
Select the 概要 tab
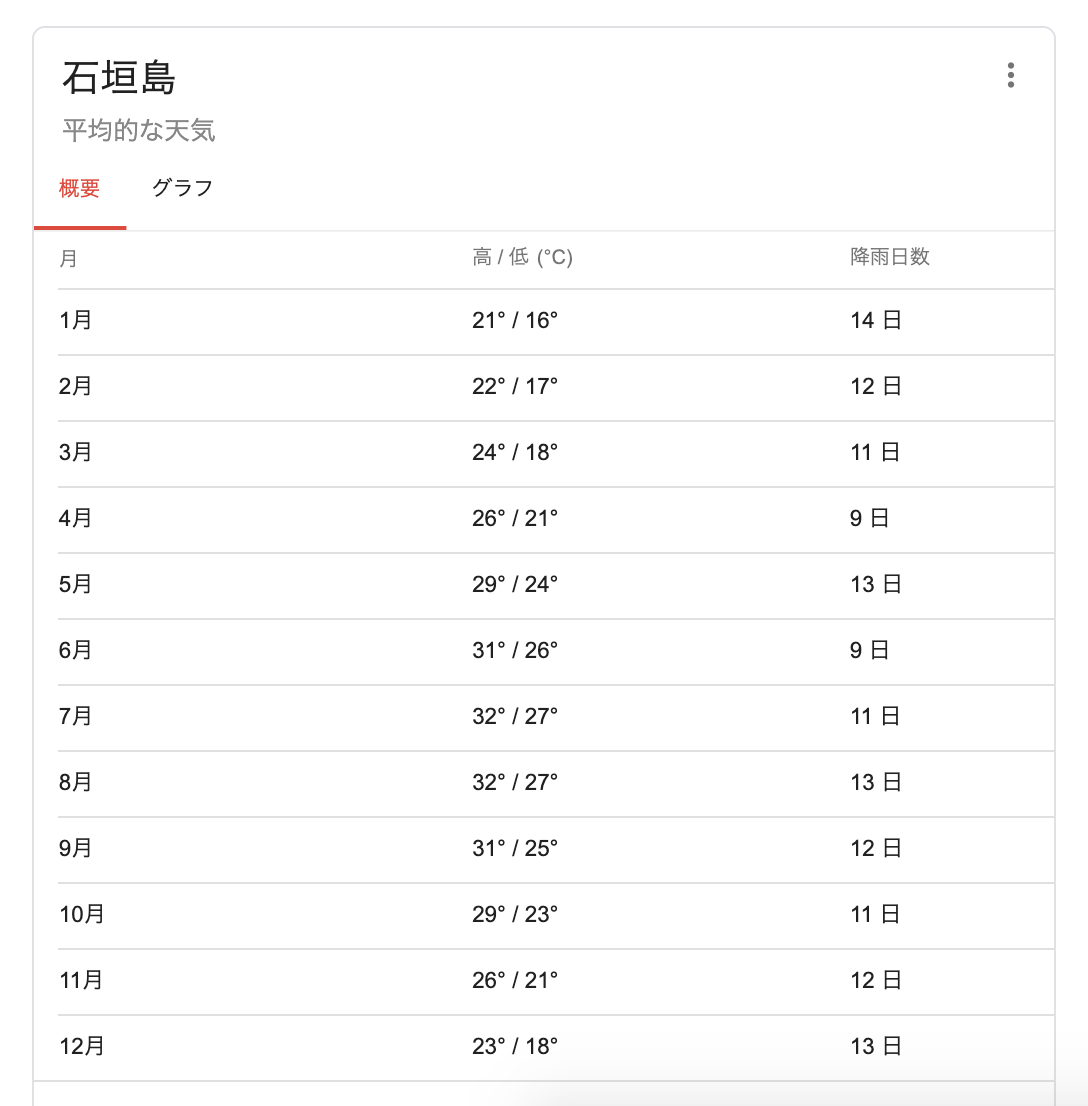pos(80,188)
